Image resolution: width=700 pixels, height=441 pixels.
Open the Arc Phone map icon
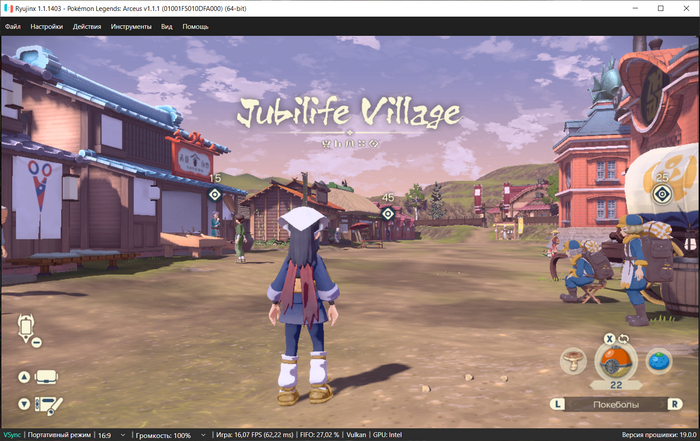tap(46, 377)
